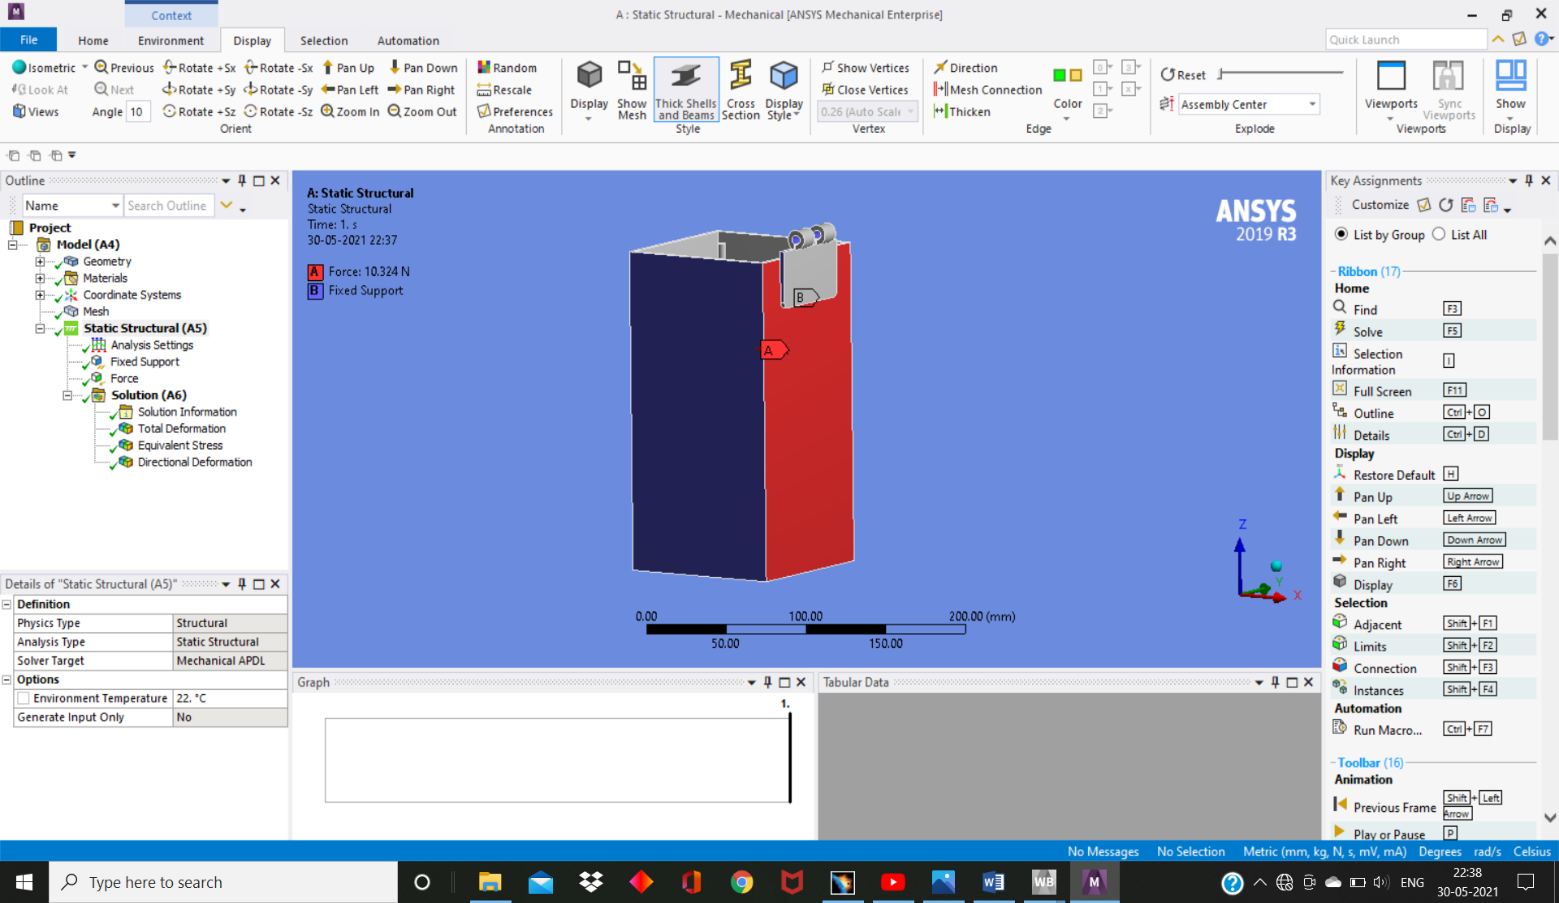Open the Context ribbon tab
This screenshot has width=1559, height=903.
[171, 15]
